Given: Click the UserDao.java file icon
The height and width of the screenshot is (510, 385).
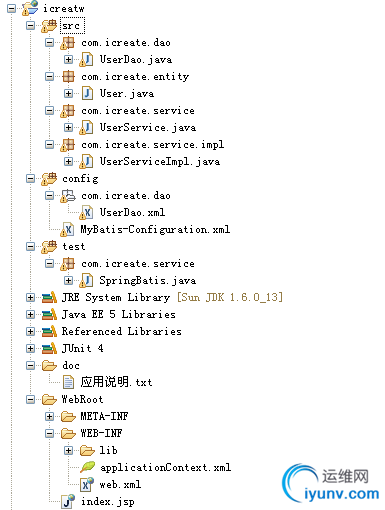Looking at the screenshot, I should click(86, 59).
